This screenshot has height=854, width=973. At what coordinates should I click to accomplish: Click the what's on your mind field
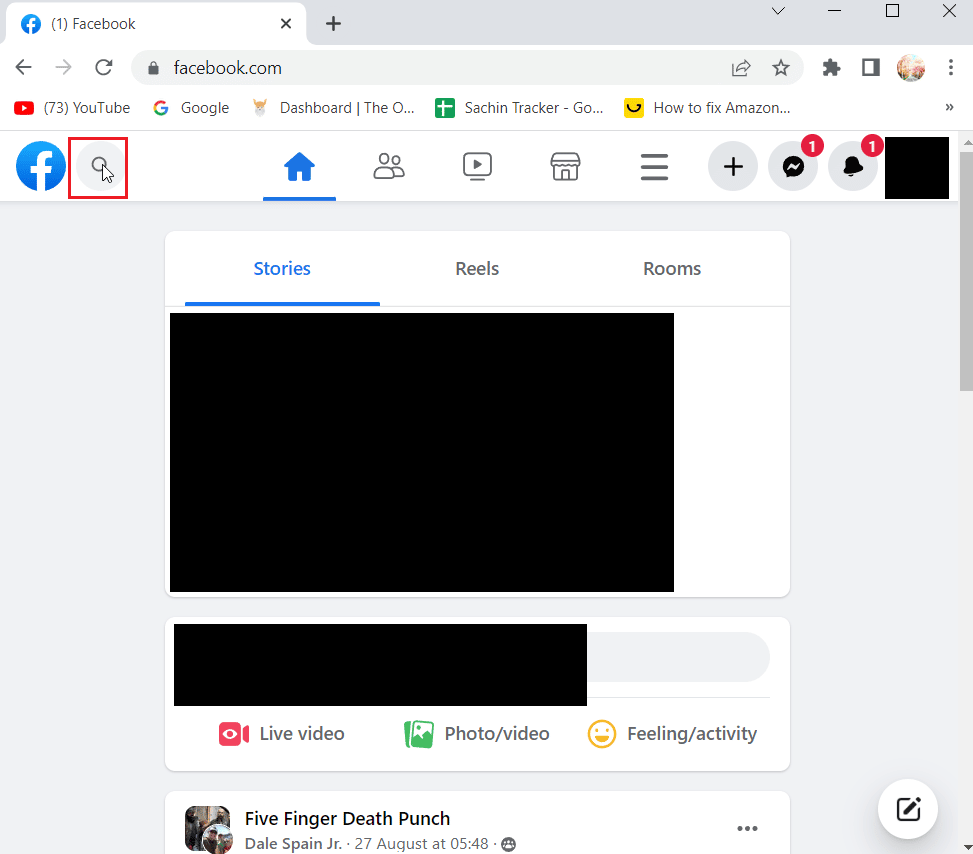click(678, 657)
